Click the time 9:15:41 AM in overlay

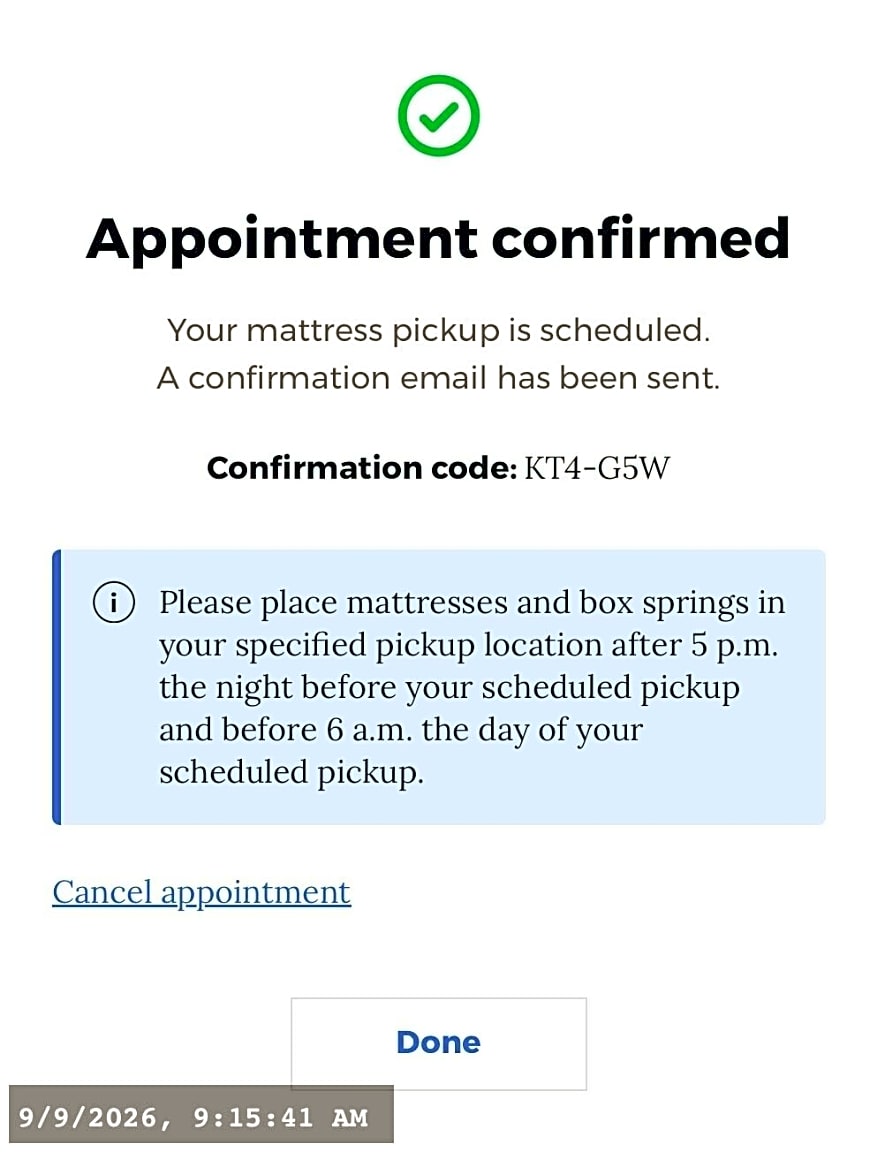click(281, 1117)
